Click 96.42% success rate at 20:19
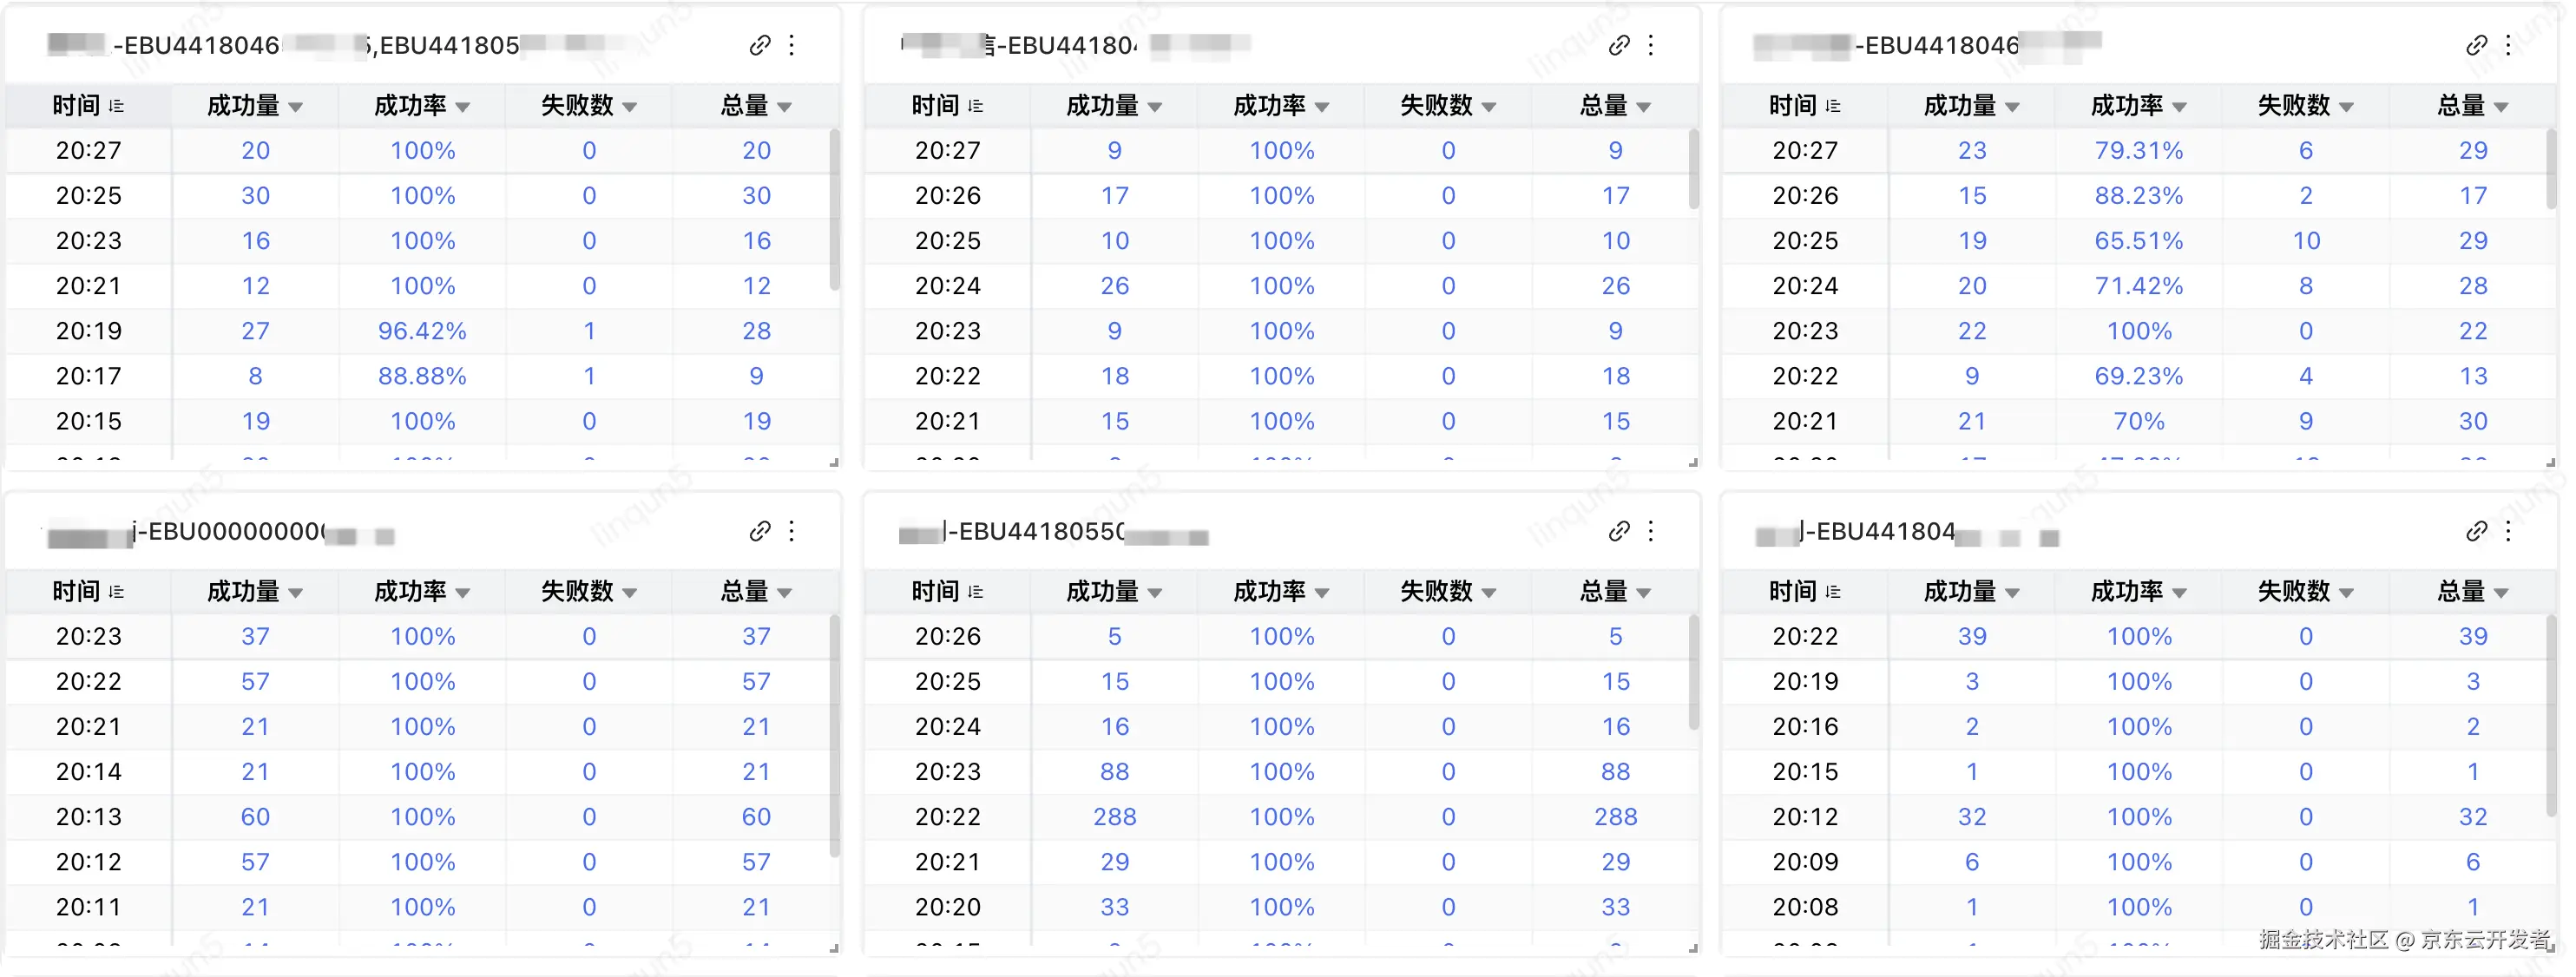The image size is (2576, 977). pyautogui.click(x=422, y=331)
